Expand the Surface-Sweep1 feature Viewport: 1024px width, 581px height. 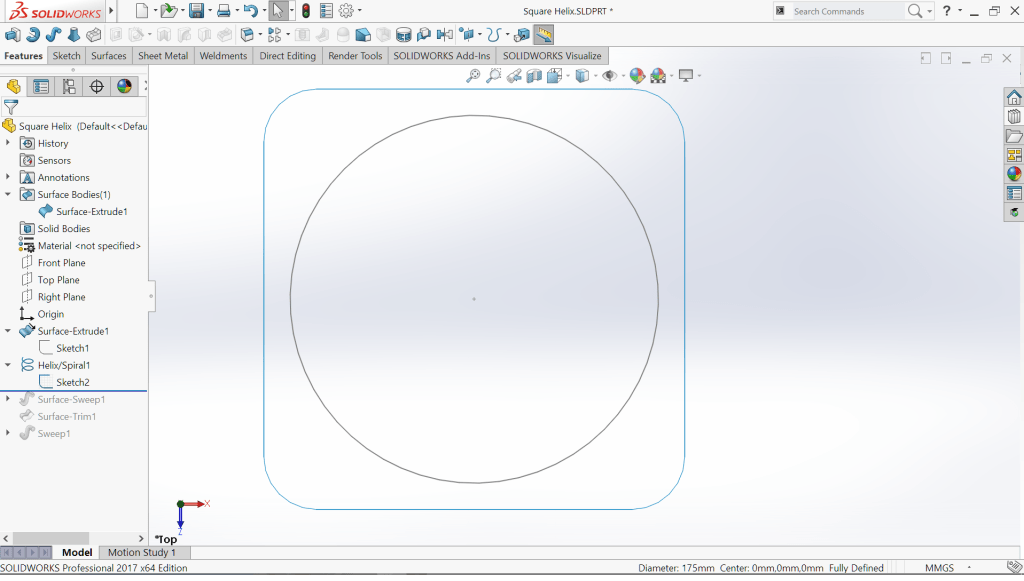8,399
